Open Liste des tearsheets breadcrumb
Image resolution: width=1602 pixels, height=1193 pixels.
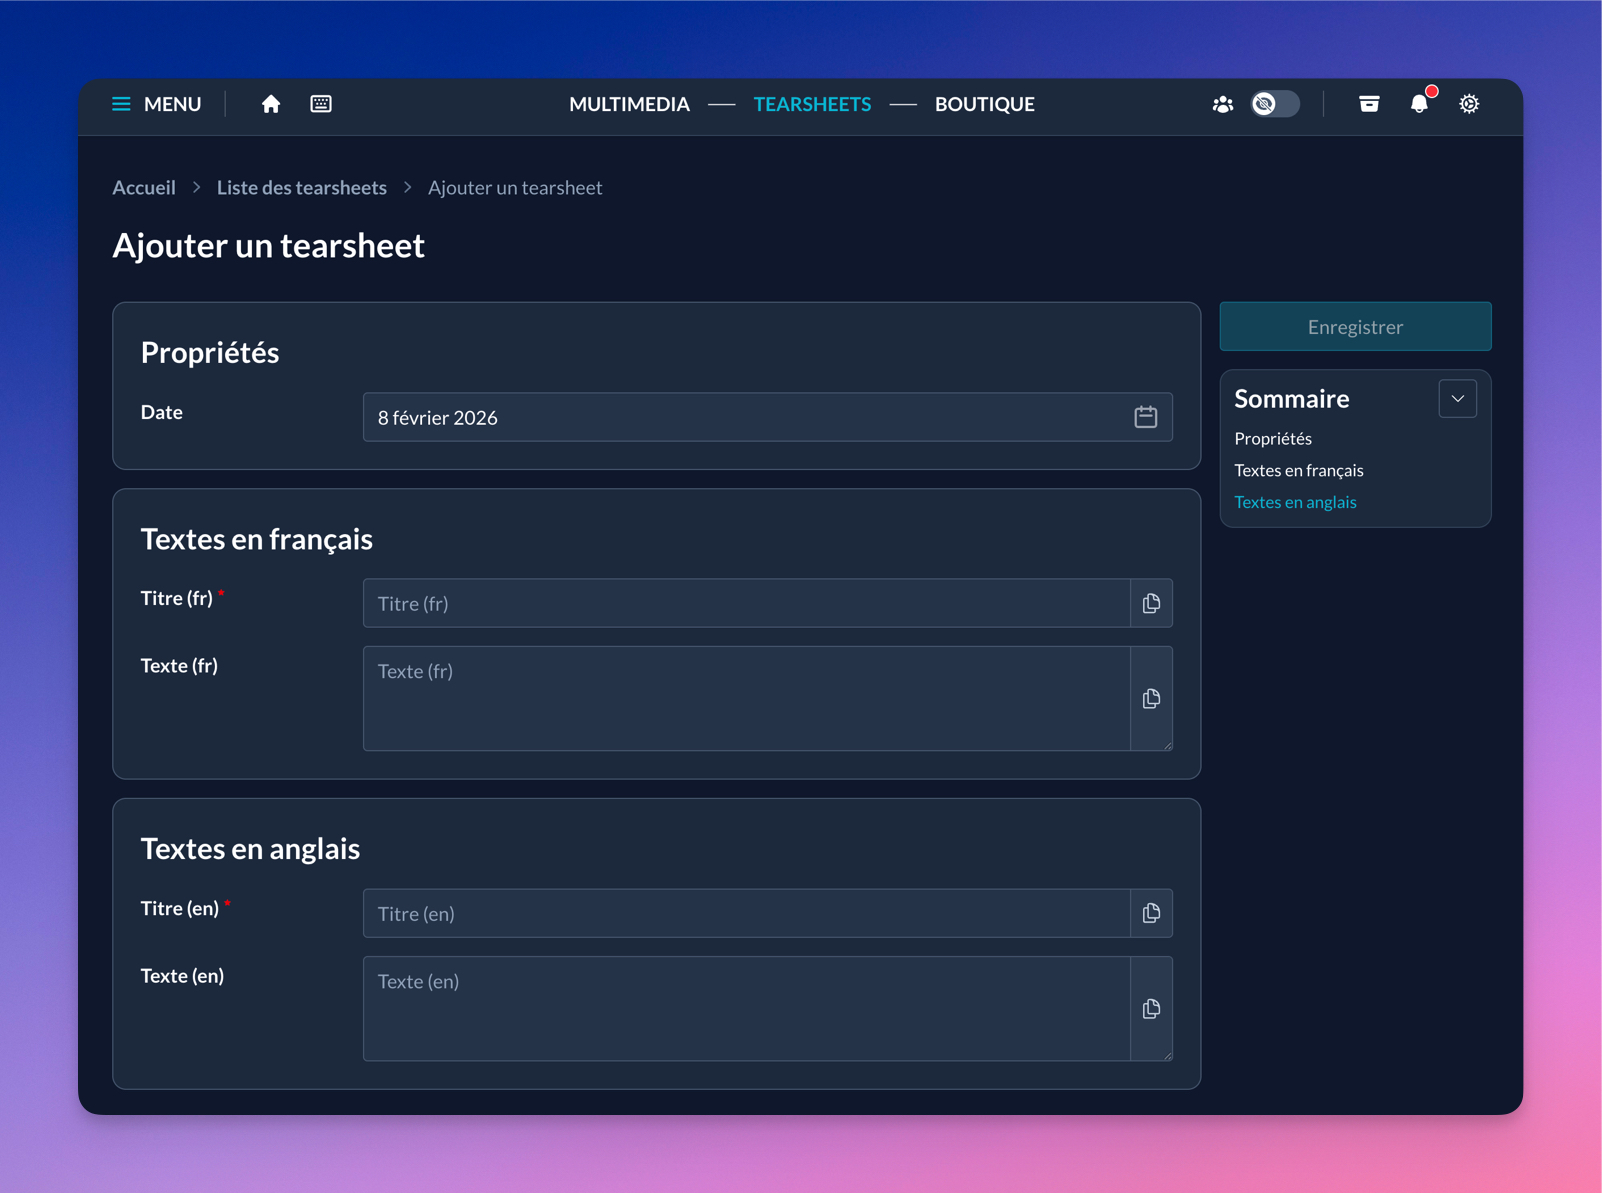click(302, 188)
